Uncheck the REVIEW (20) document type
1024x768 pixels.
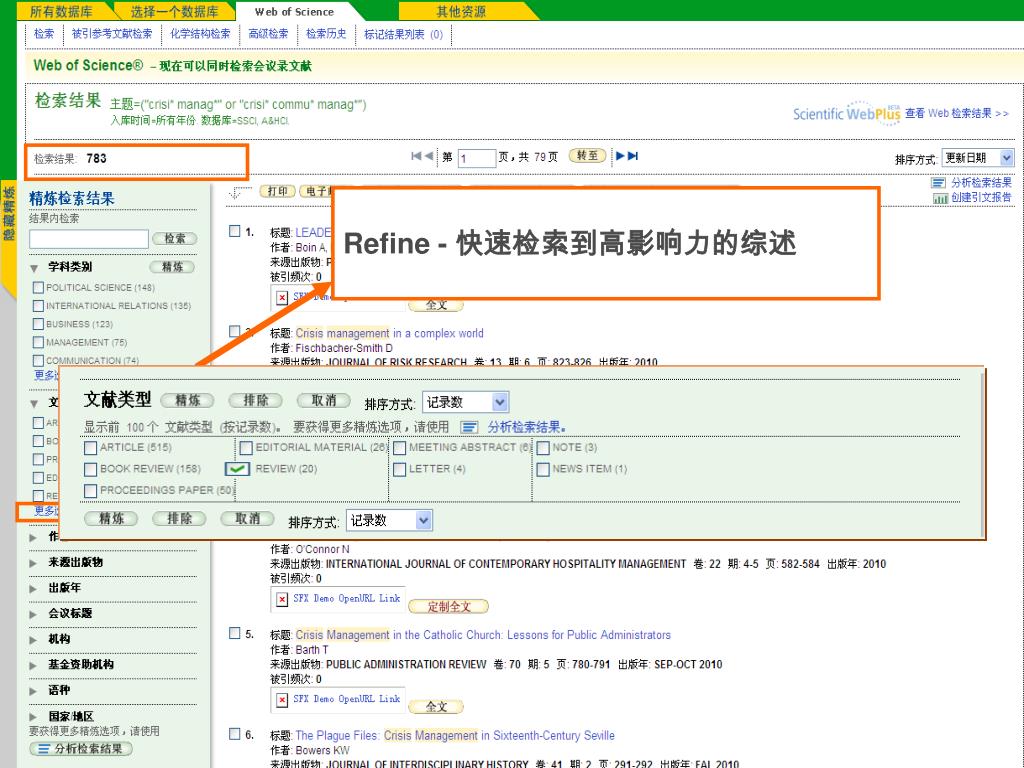point(237,469)
